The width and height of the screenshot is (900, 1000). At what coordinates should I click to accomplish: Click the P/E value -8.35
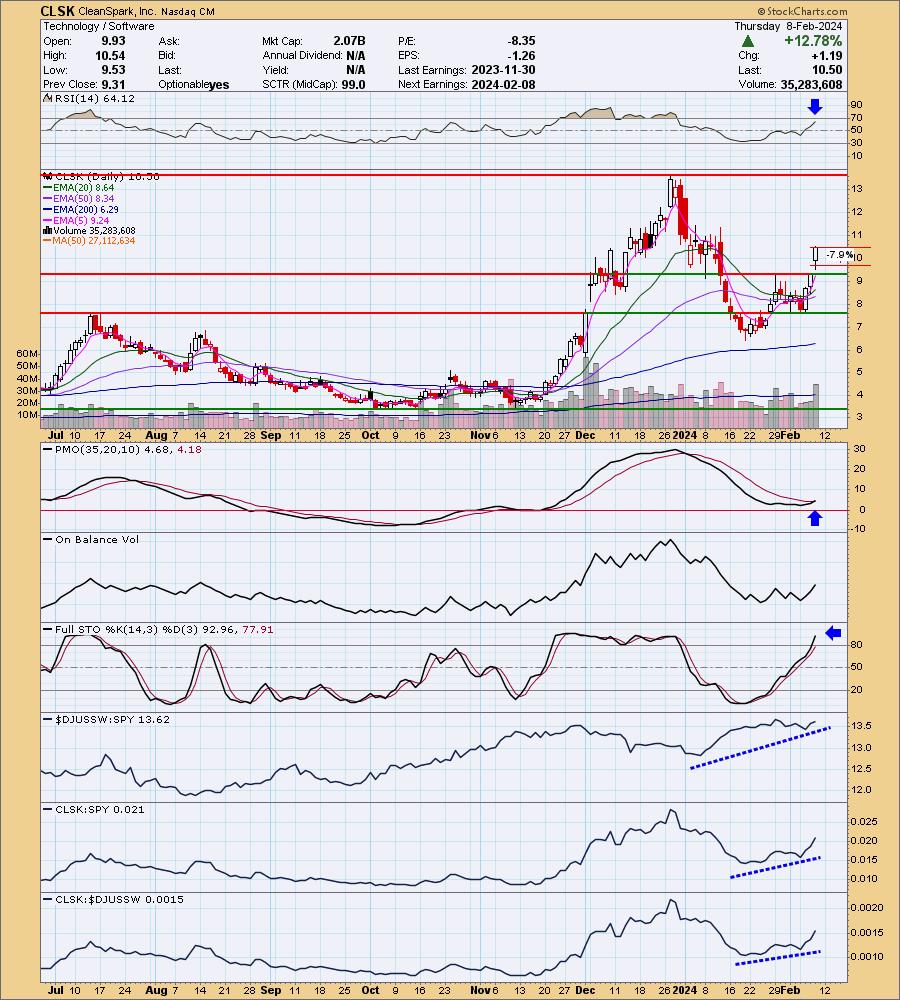click(x=521, y=41)
